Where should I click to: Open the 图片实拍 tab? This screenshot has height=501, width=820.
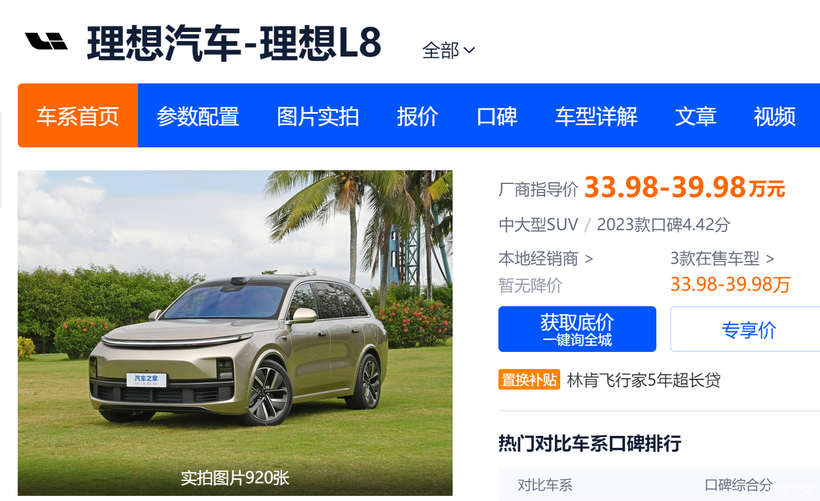(x=317, y=116)
